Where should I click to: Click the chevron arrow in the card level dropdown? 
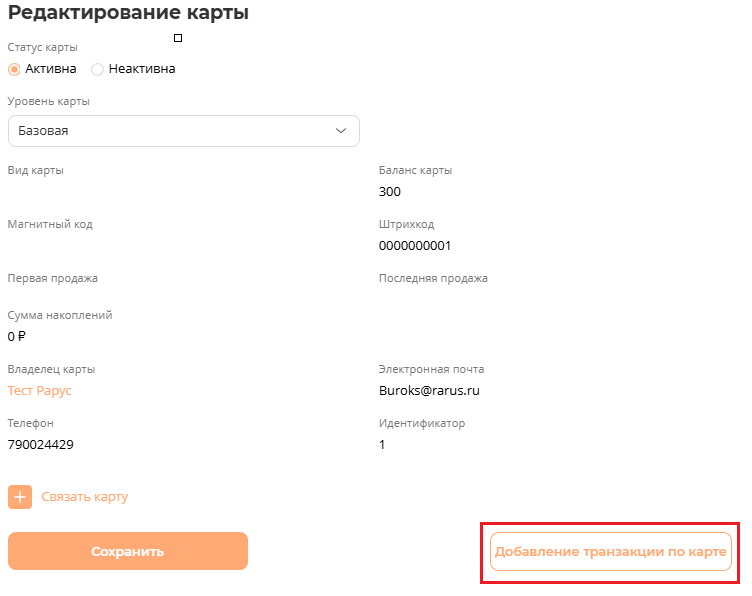[x=341, y=131]
